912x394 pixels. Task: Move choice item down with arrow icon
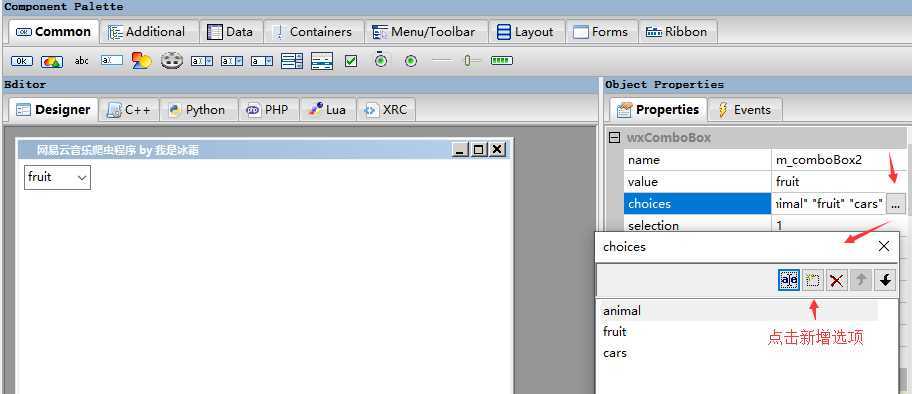pyautogui.click(x=885, y=280)
